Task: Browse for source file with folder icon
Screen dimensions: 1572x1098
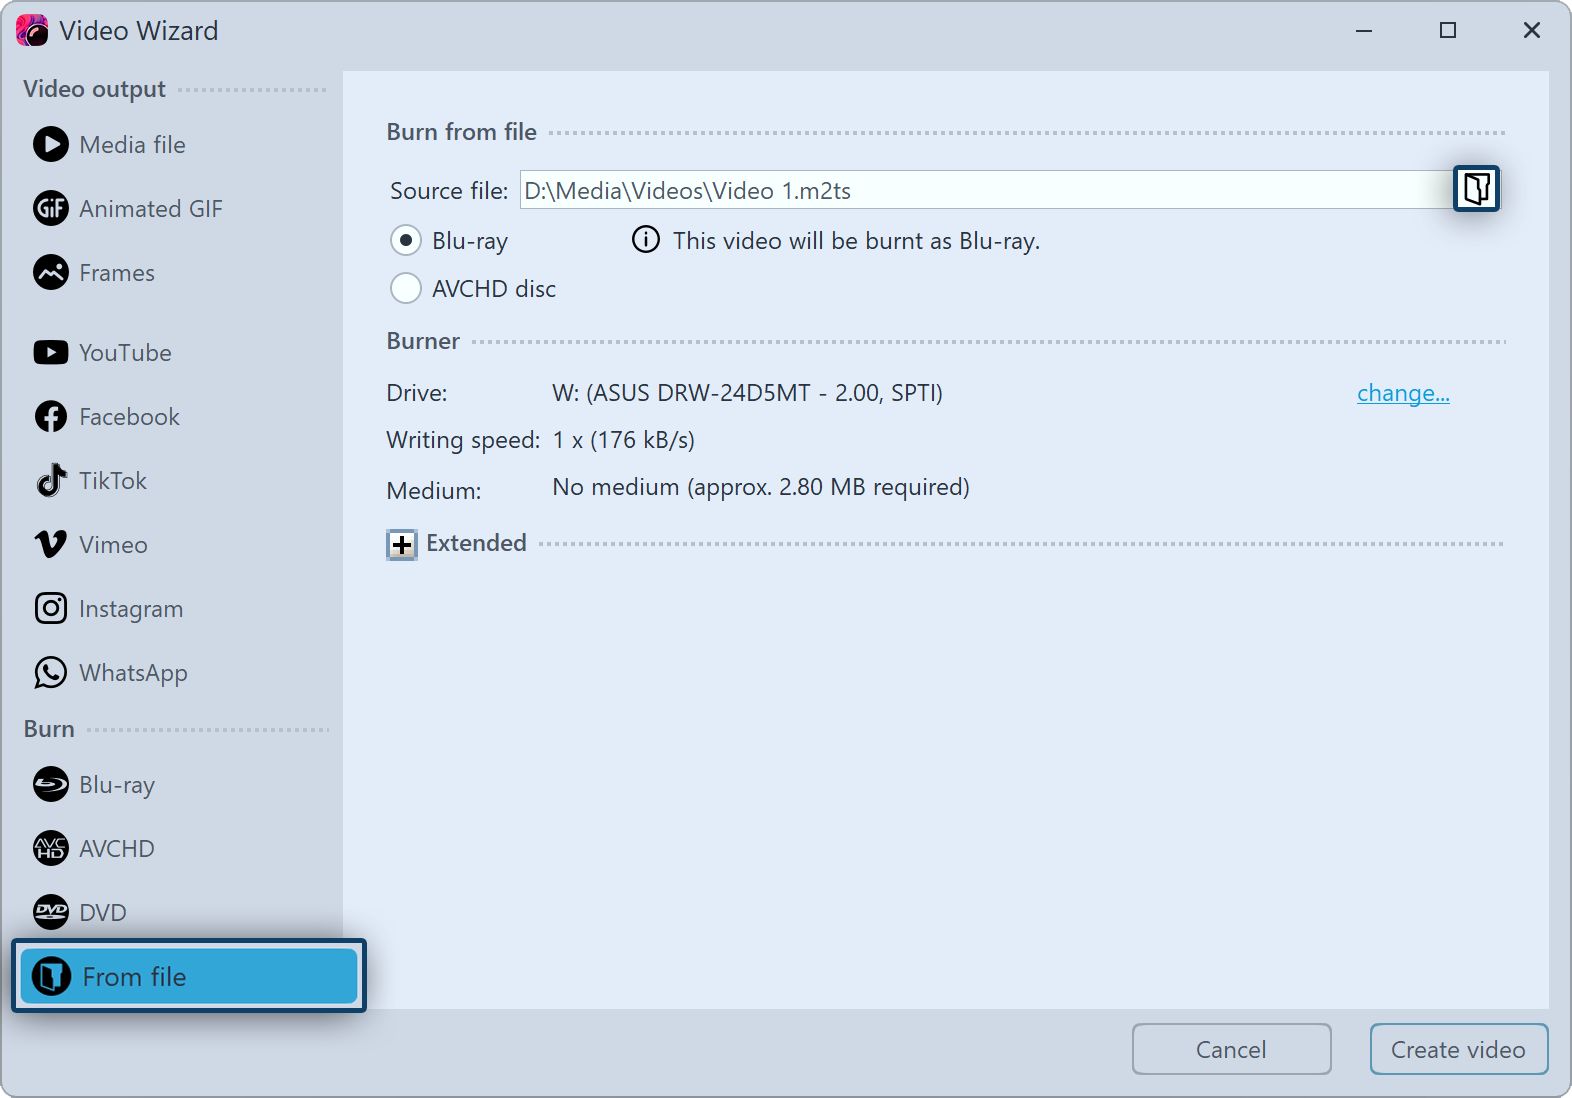Action: point(1476,189)
